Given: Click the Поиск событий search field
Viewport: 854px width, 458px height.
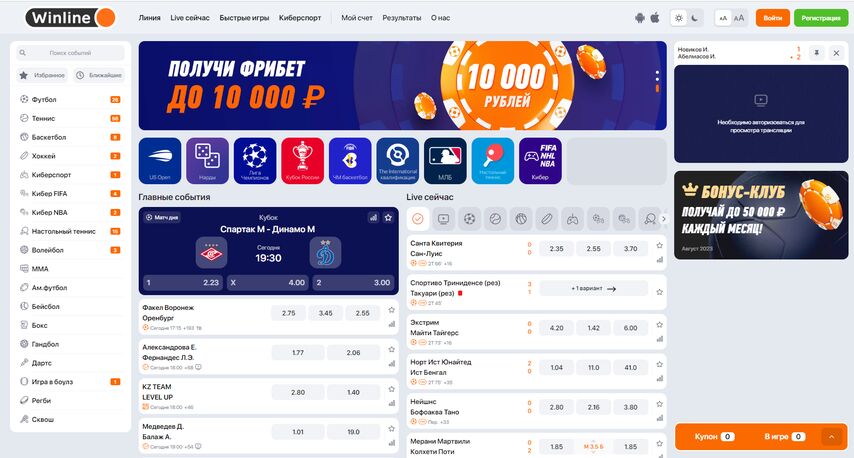Looking at the screenshot, I should point(70,53).
